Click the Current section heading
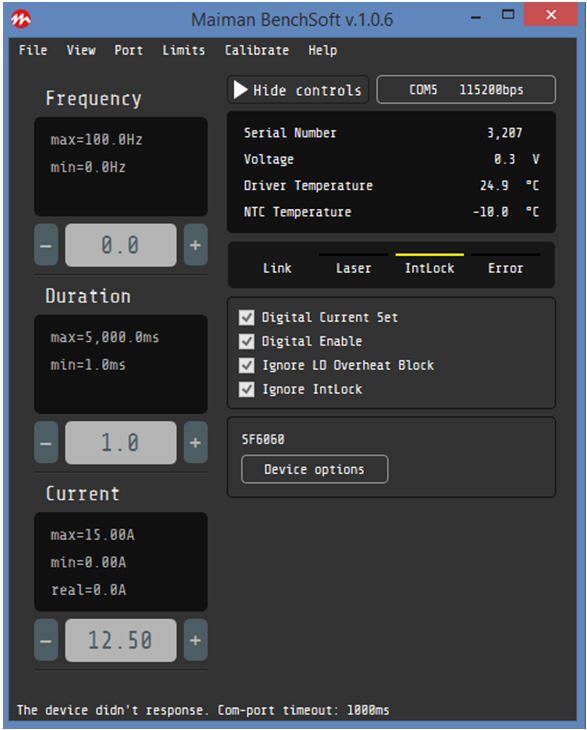587x730 pixels. [x=83, y=493]
